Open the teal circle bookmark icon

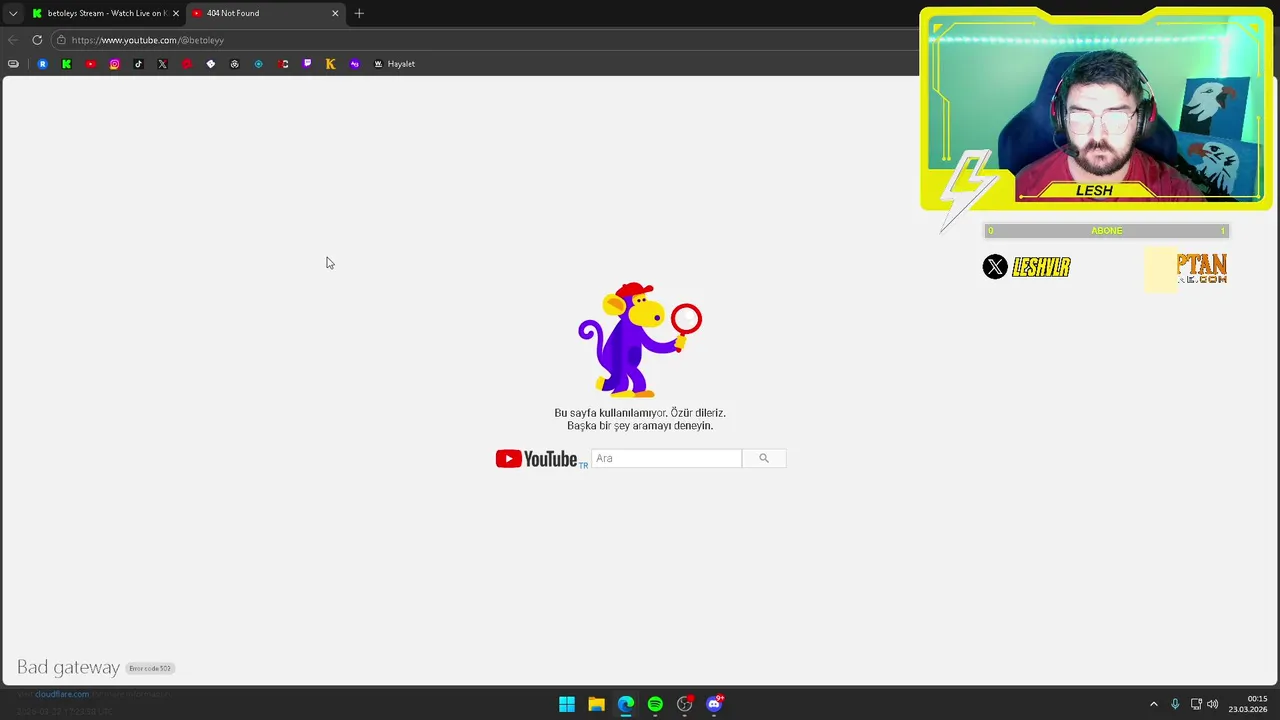click(258, 64)
